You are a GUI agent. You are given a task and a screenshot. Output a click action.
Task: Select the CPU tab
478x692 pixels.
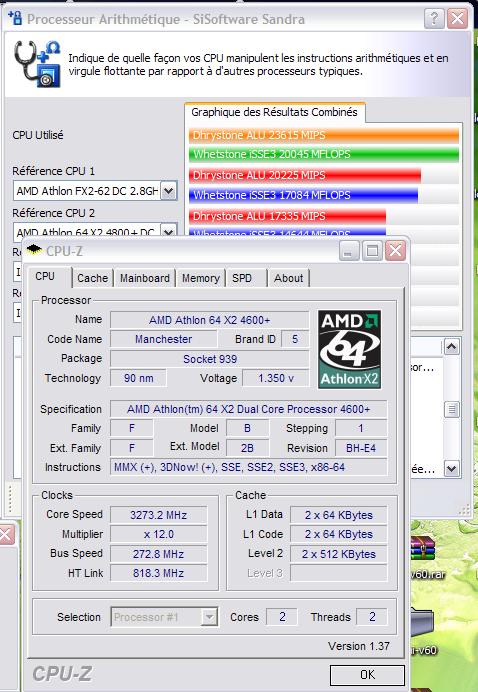coord(45,276)
